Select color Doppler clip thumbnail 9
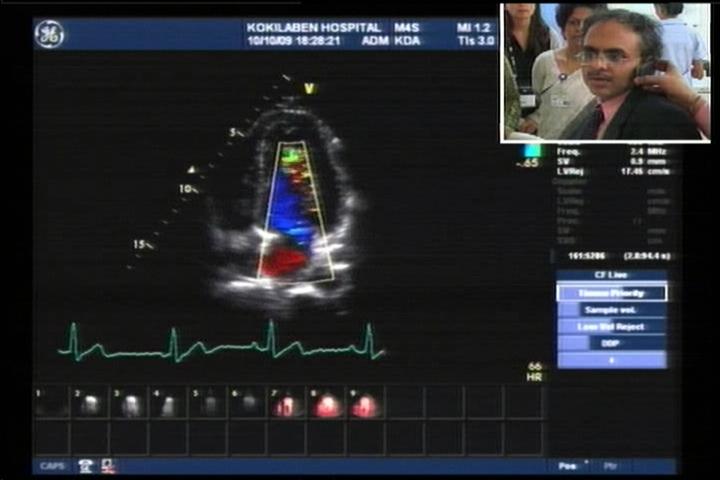Image resolution: width=720 pixels, height=480 pixels. (x=364, y=402)
